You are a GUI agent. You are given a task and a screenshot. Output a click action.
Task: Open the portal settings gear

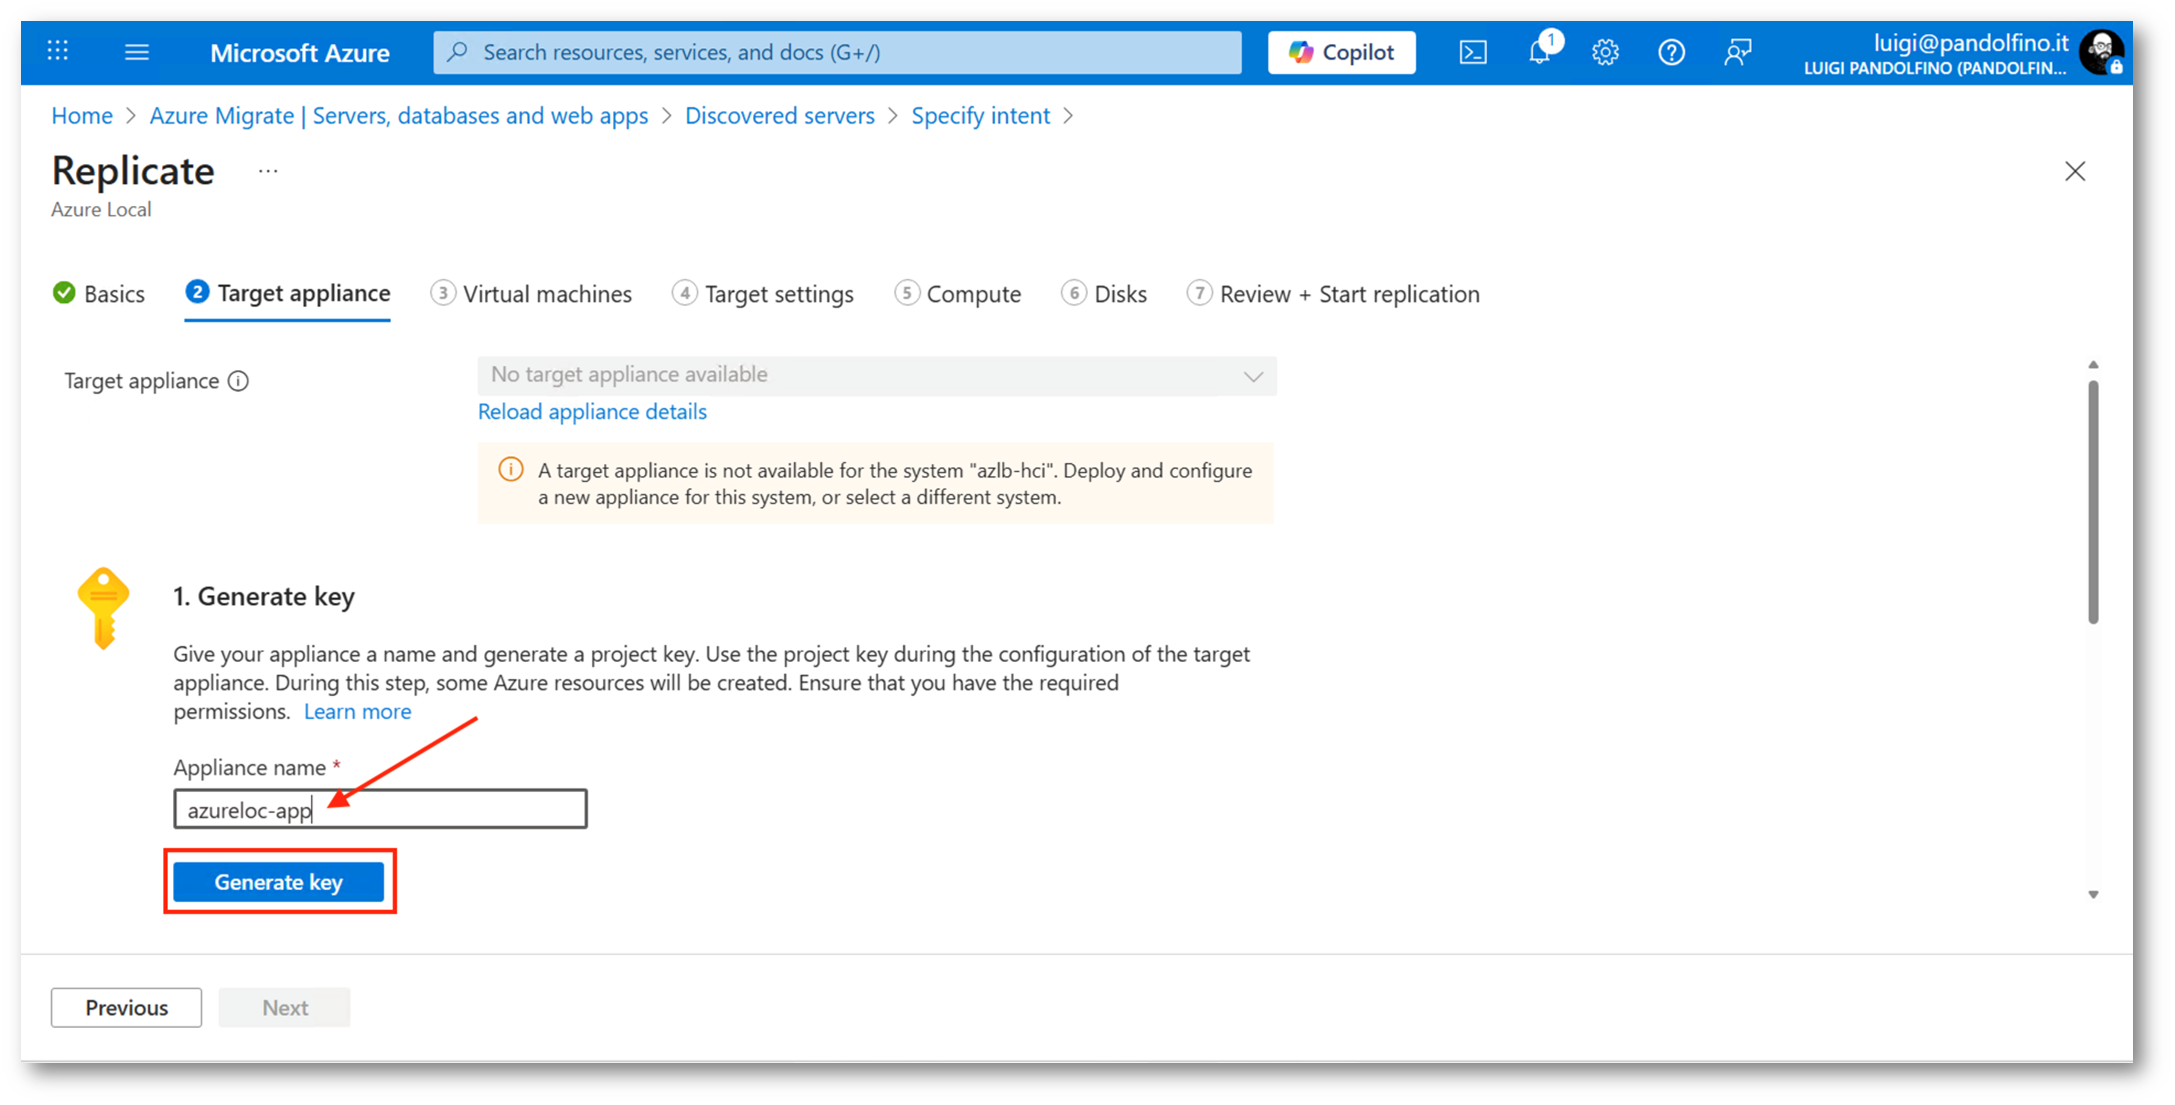(x=1605, y=52)
